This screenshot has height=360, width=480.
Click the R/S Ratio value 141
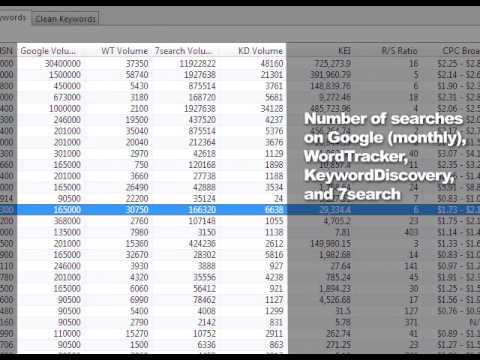(411, 266)
